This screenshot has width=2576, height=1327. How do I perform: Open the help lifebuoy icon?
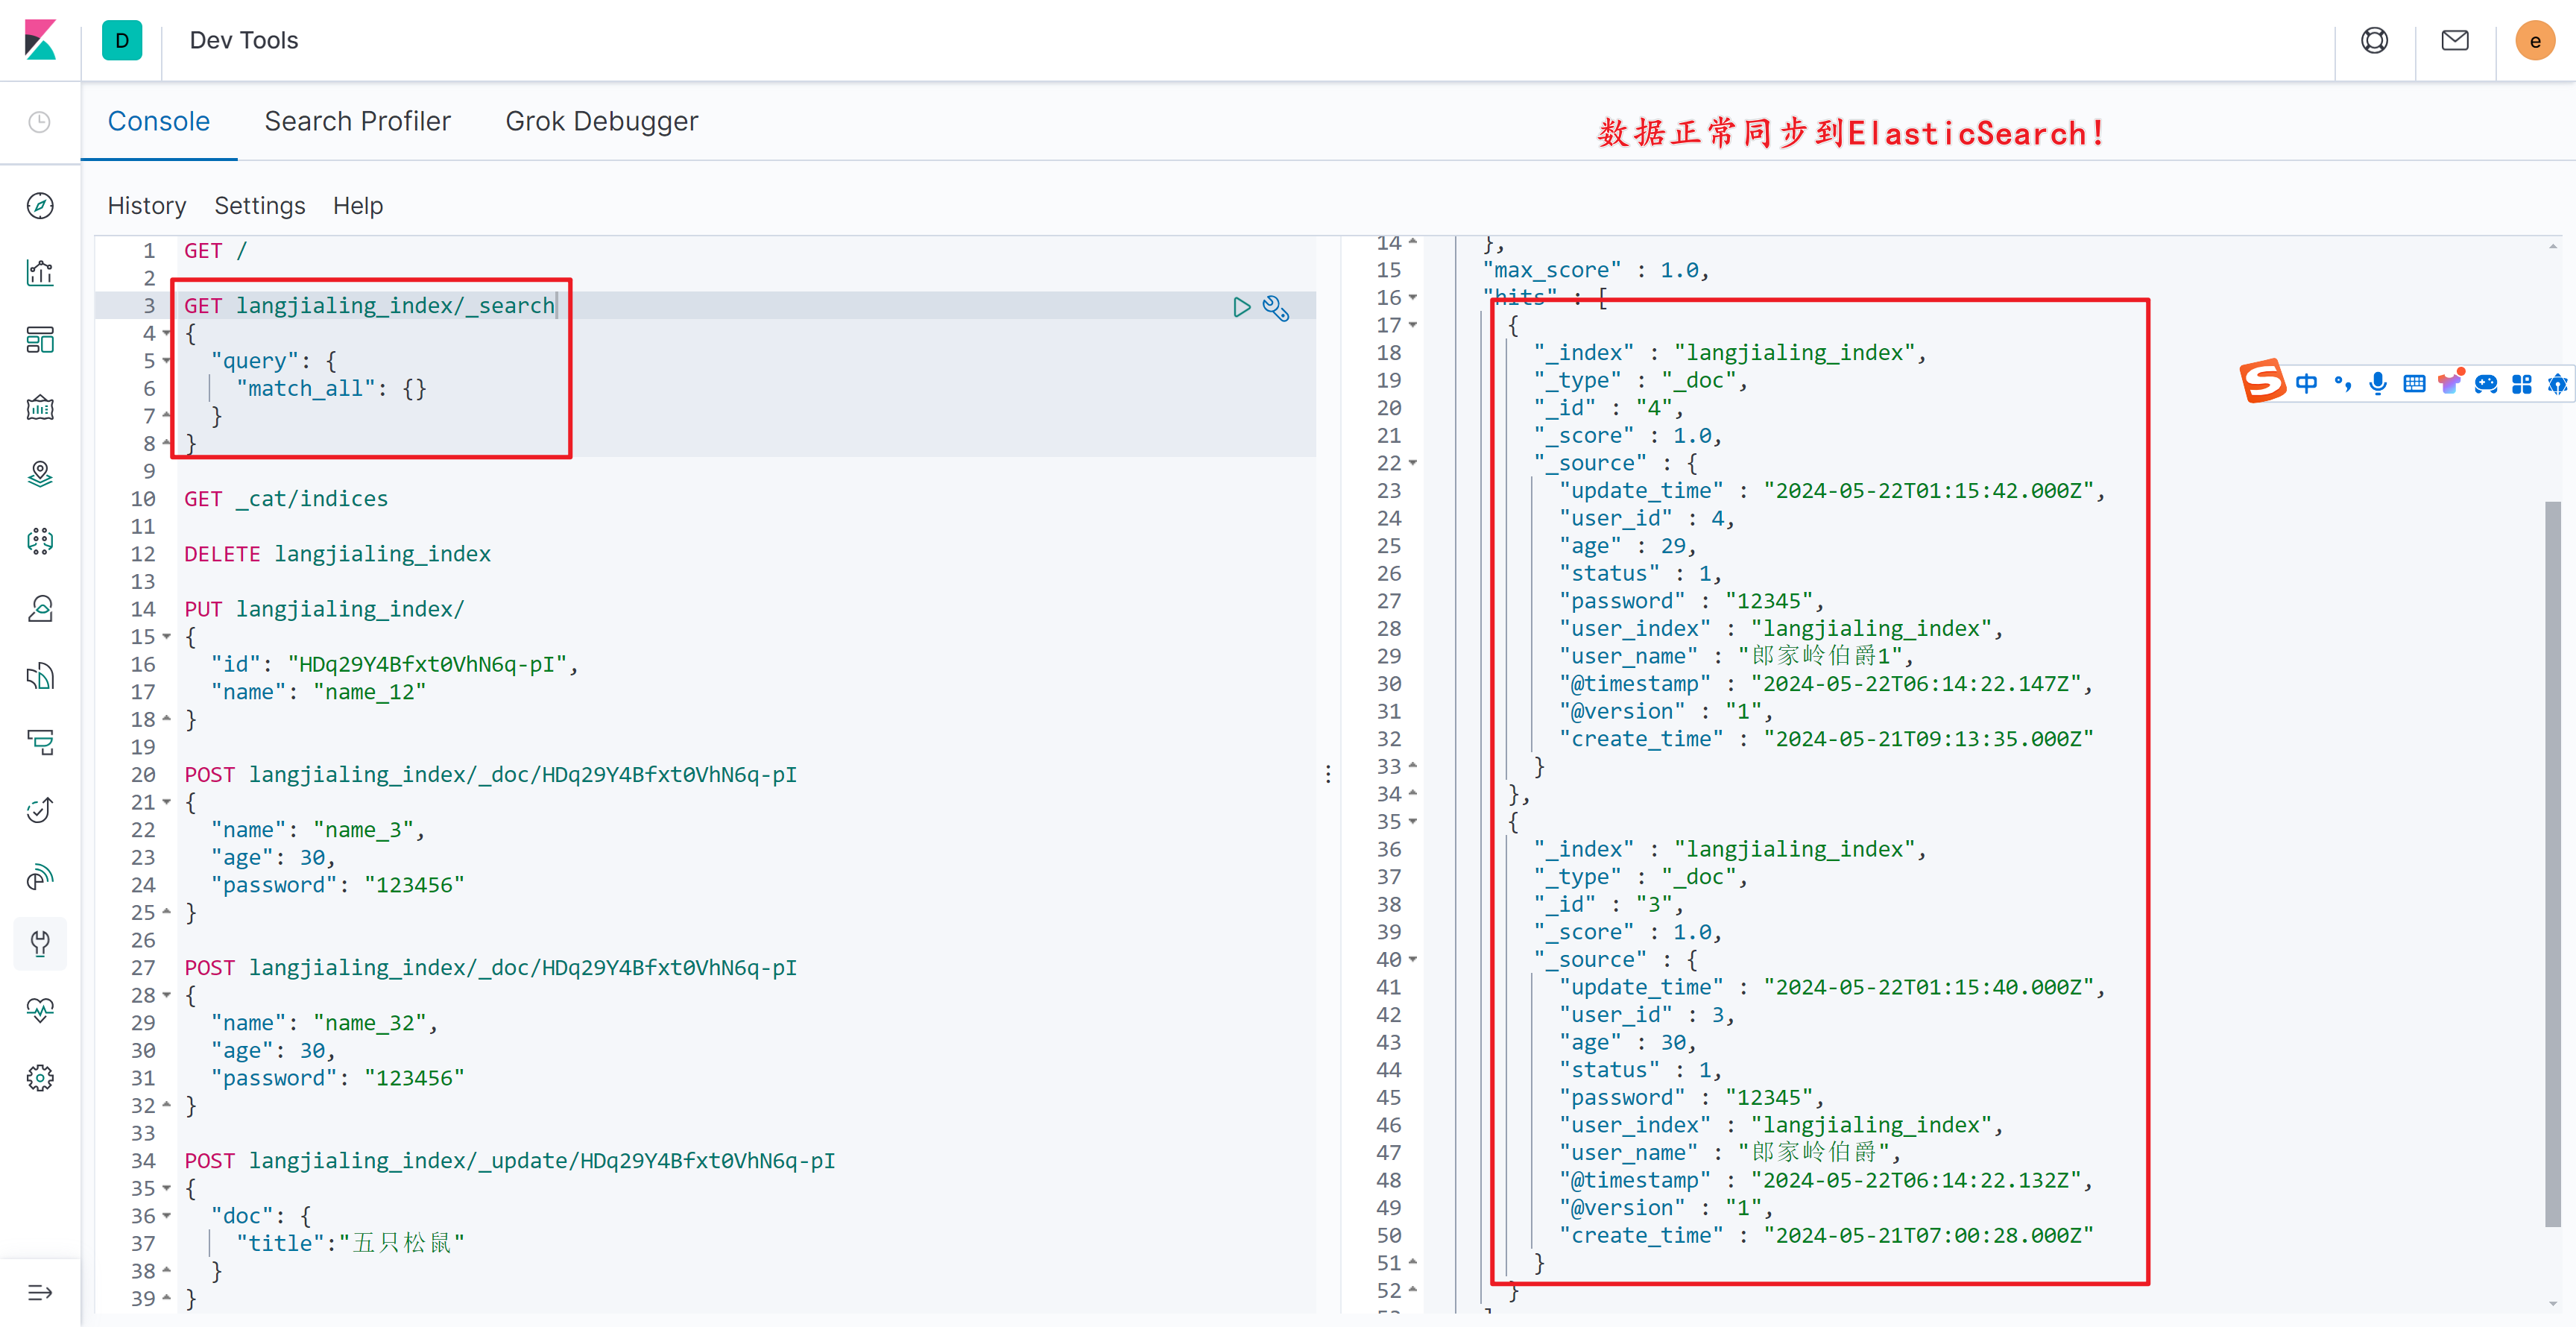[2375, 40]
